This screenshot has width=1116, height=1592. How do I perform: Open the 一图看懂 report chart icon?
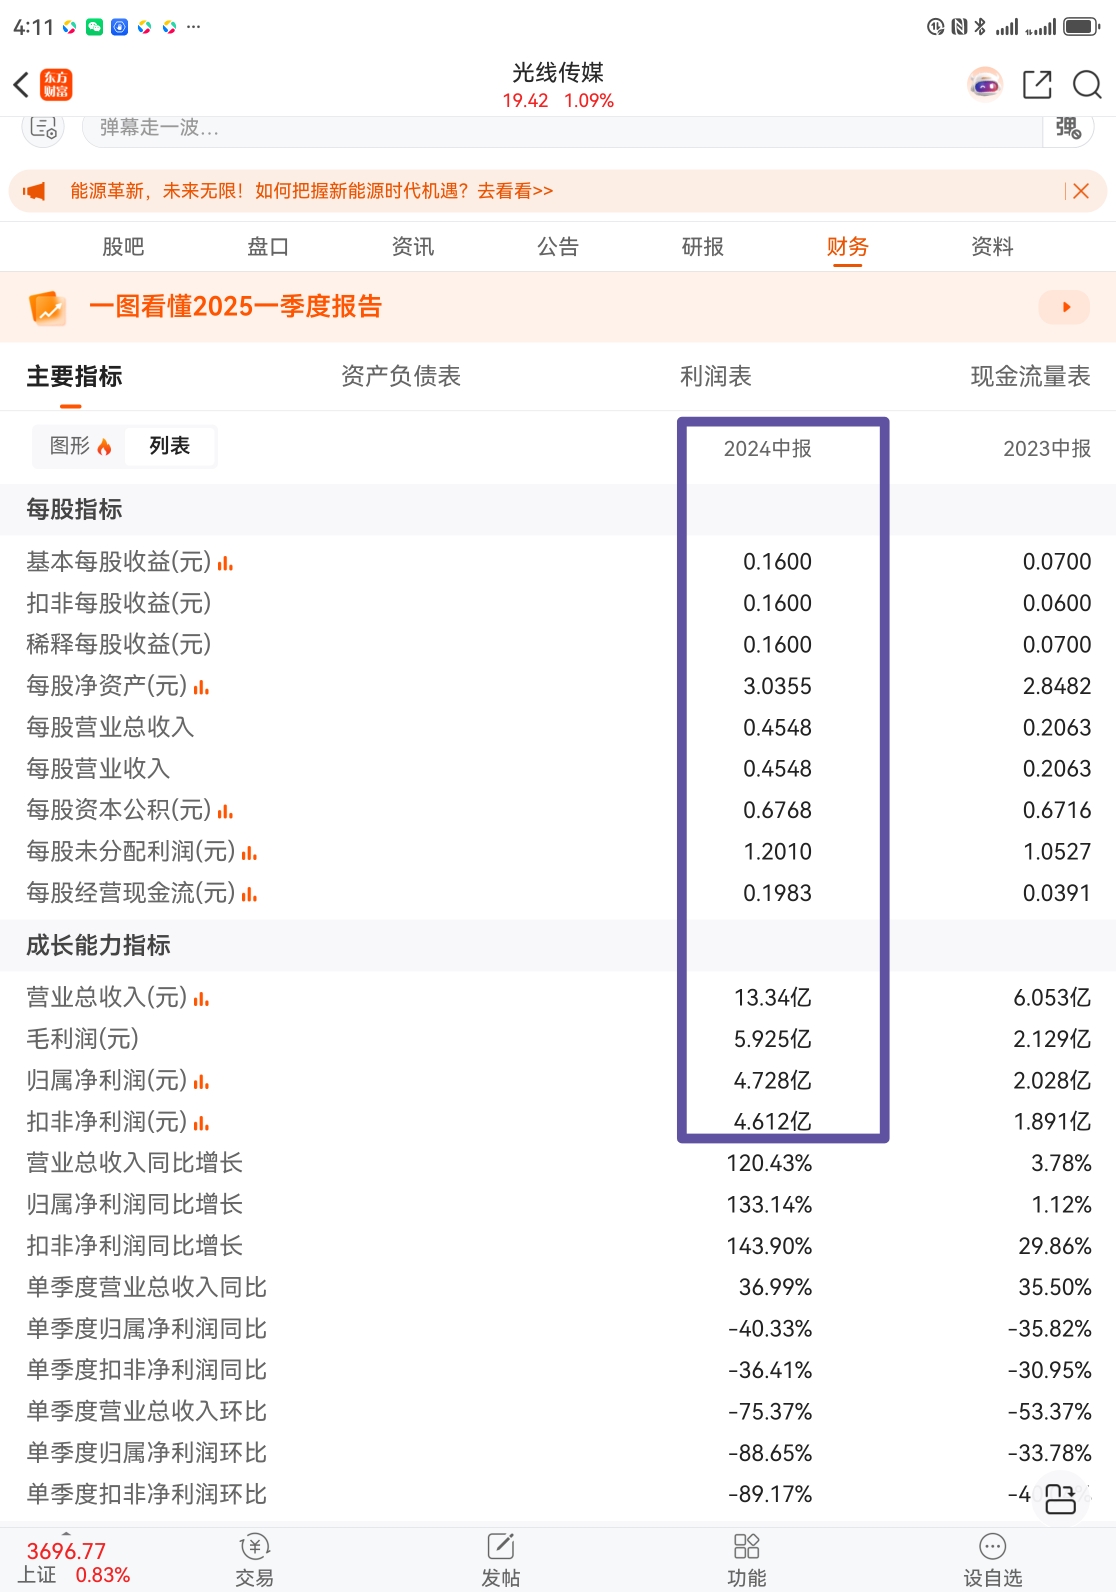click(47, 307)
